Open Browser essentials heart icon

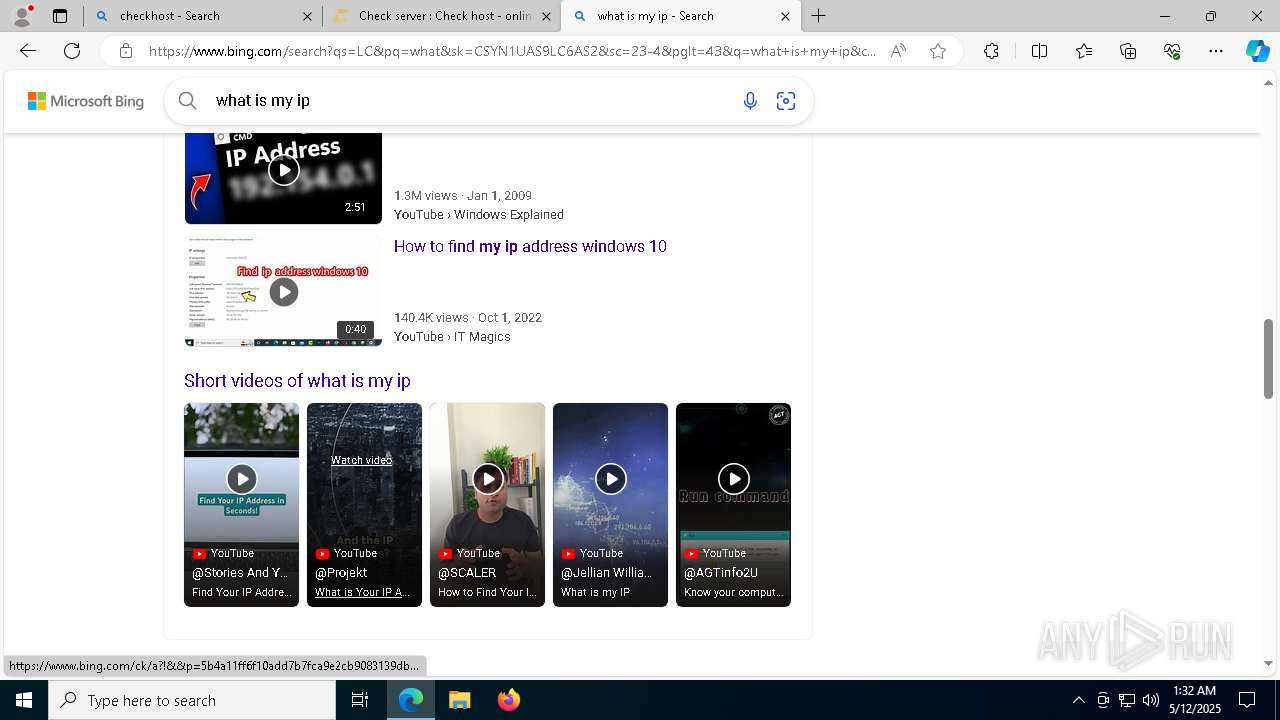click(1172, 51)
